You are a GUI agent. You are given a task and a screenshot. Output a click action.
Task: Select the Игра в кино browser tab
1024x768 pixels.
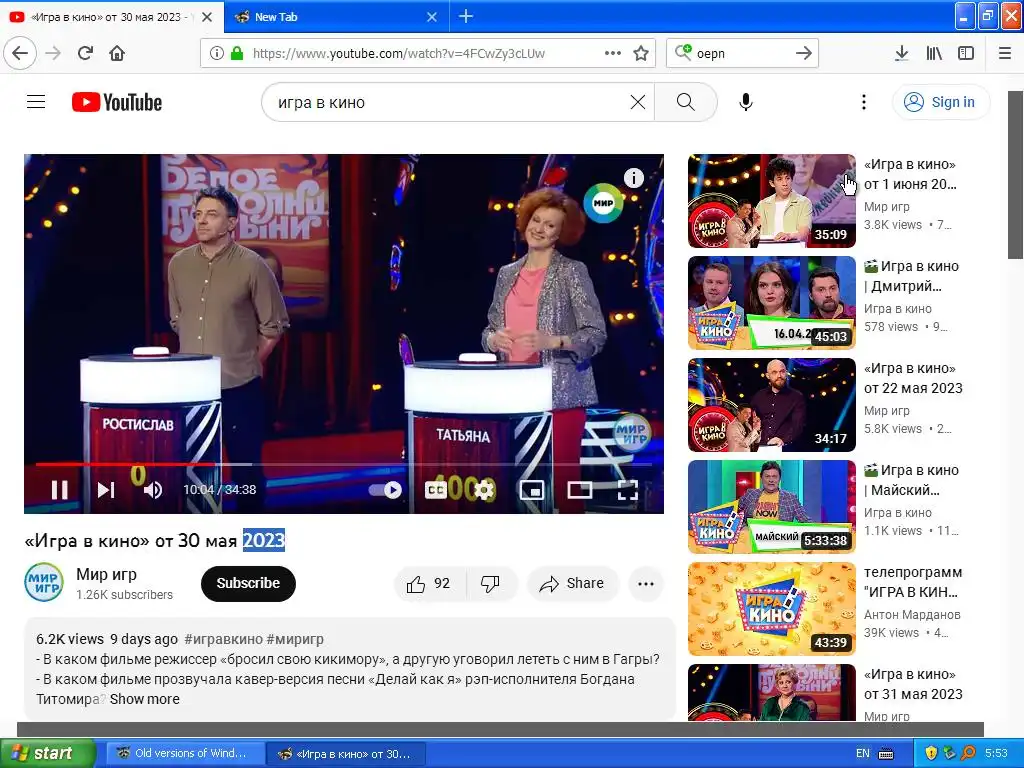[x=112, y=17]
